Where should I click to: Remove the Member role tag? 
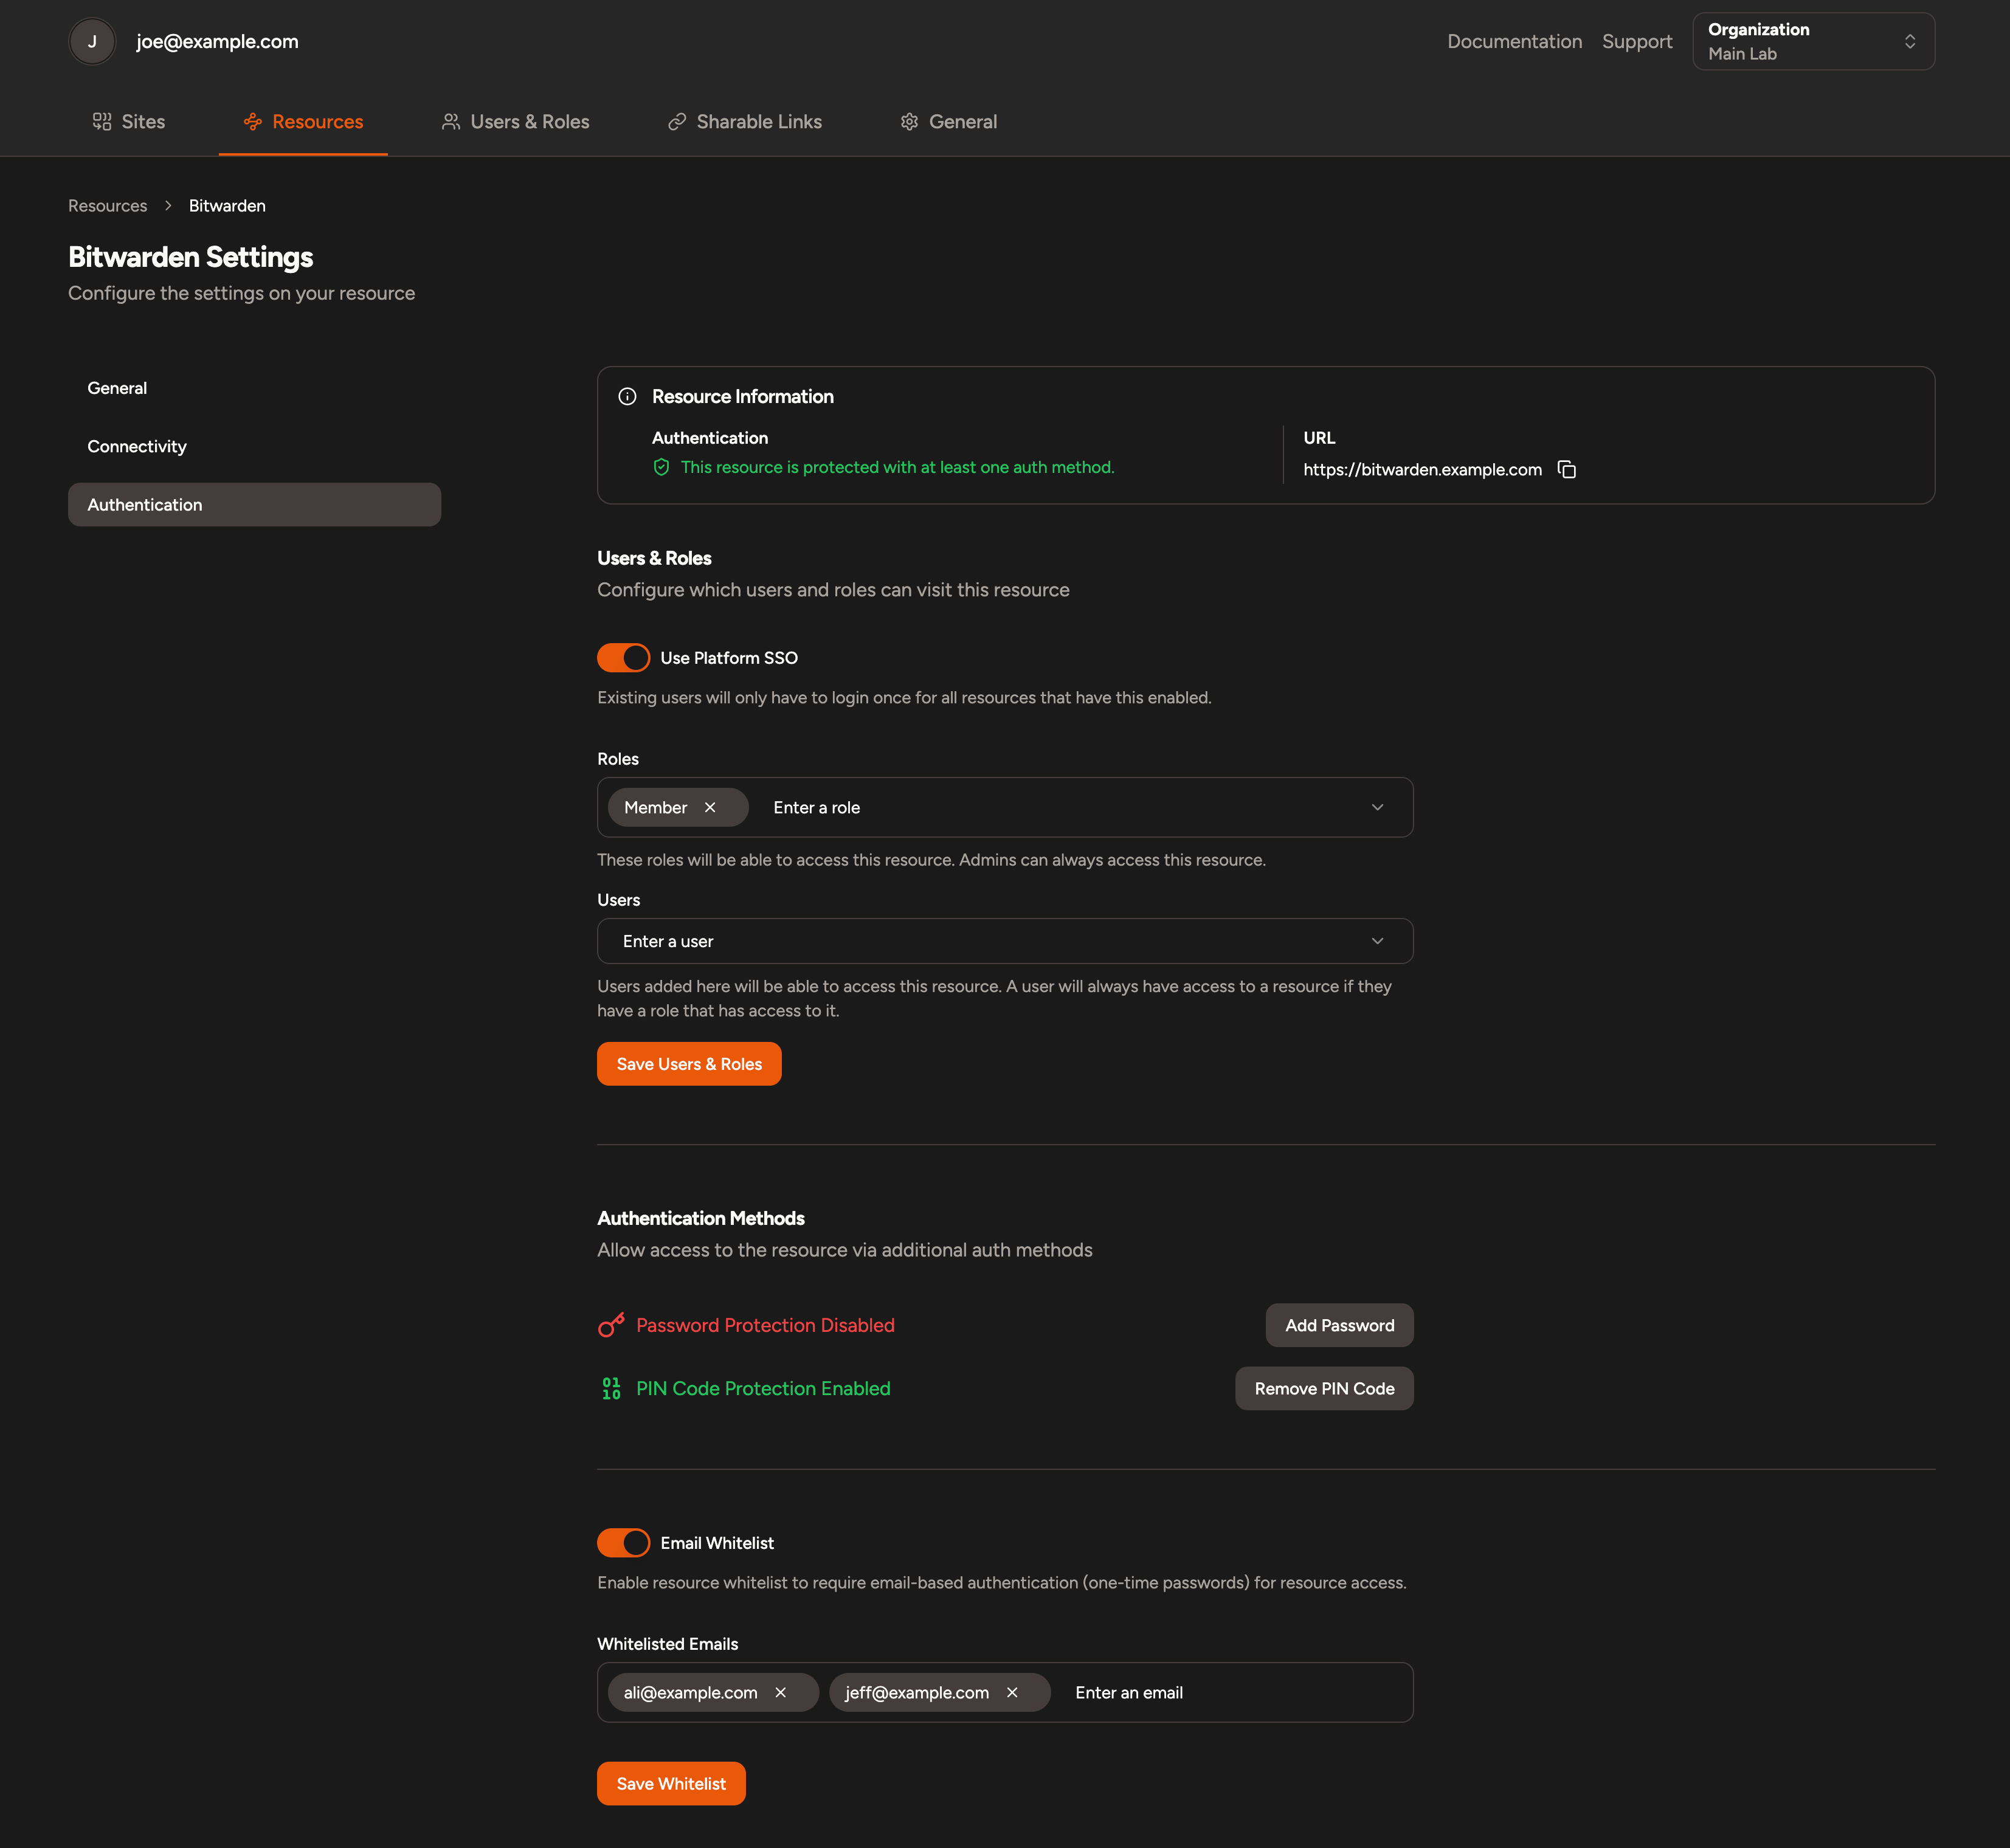[710, 808]
